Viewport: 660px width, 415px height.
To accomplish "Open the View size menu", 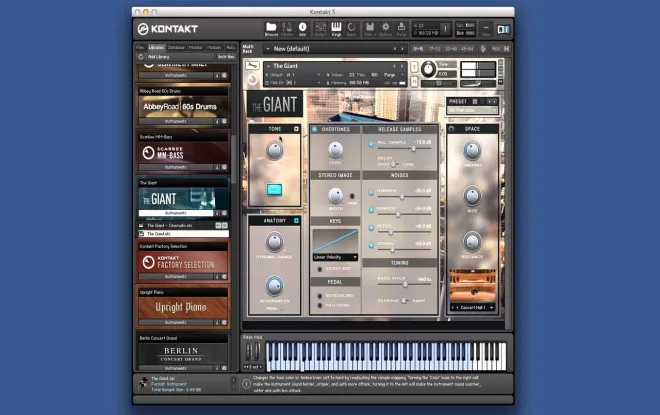I will [486, 29].
